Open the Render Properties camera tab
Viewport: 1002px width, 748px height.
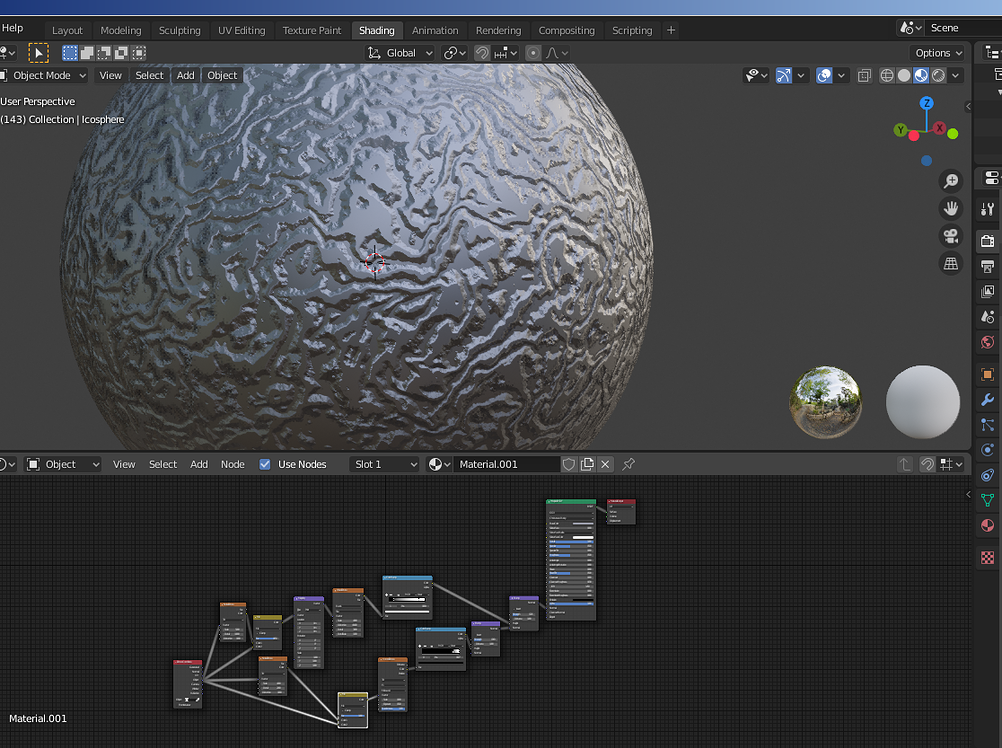(986, 241)
